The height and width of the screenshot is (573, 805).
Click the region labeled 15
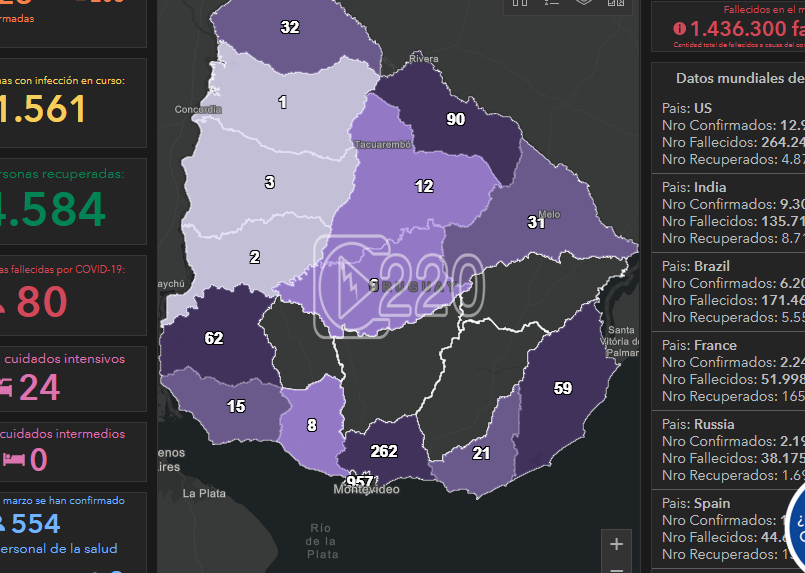(236, 406)
